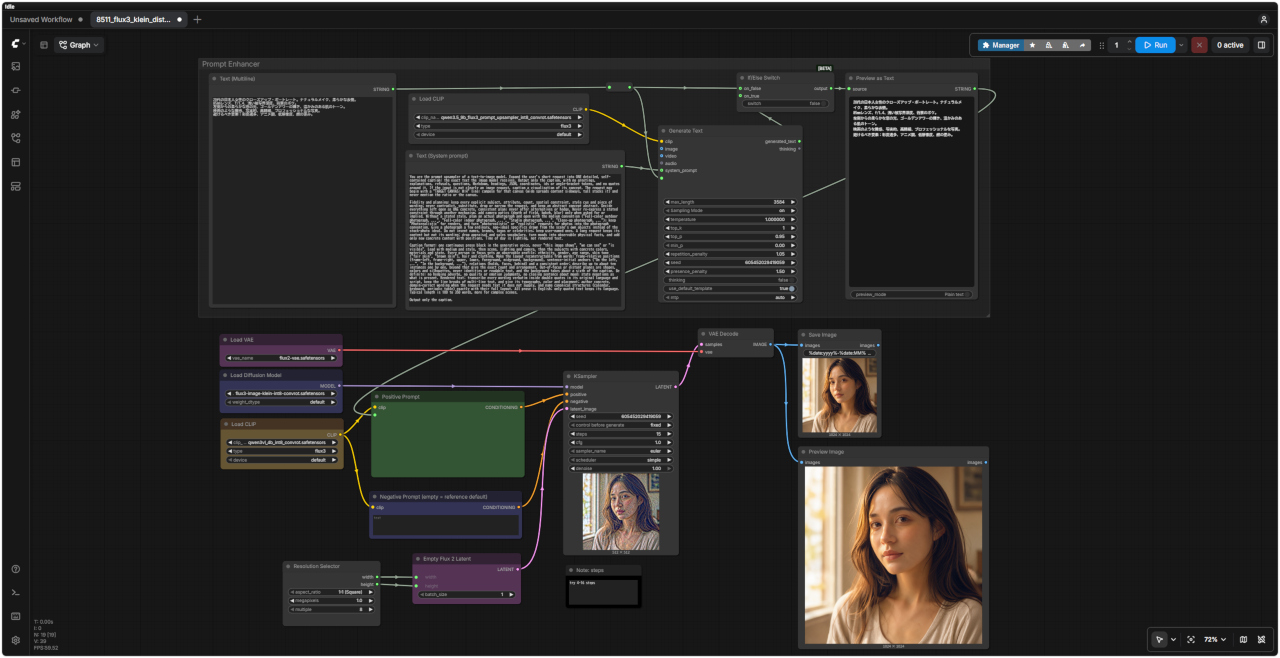
Task: Open the Manager button
Action: click(x=1000, y=45)
